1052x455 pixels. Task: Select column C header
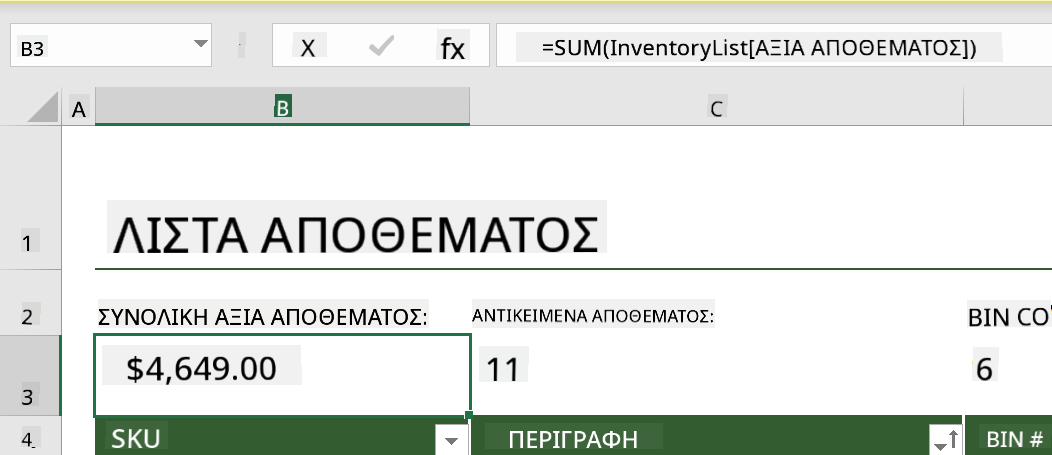717,108
